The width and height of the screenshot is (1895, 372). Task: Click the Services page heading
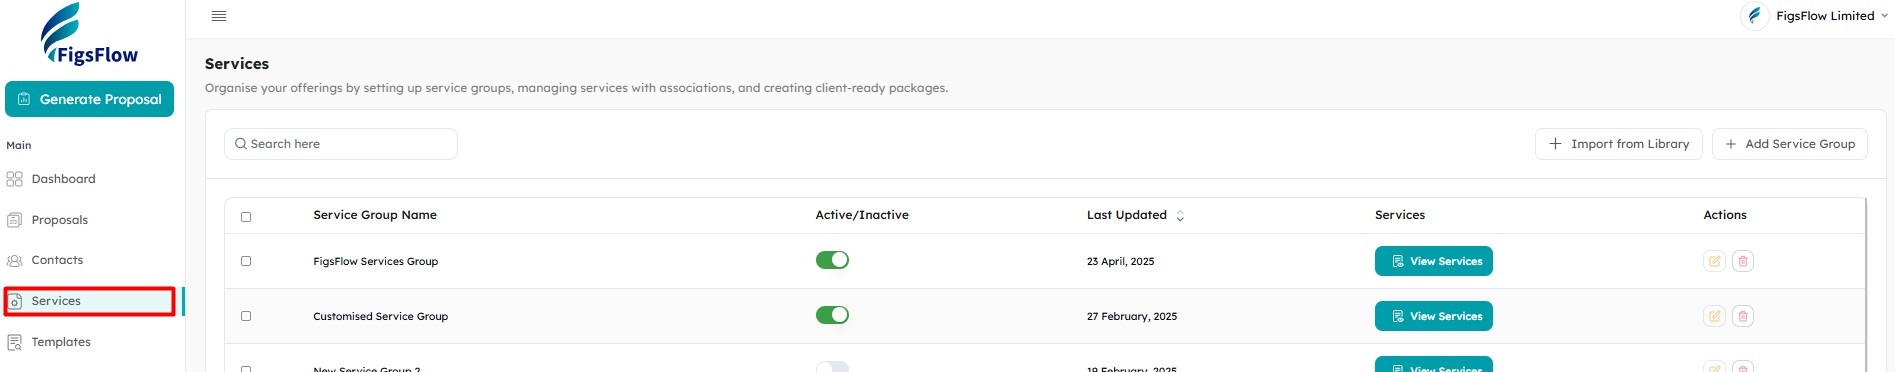click(x=237, y=64)
